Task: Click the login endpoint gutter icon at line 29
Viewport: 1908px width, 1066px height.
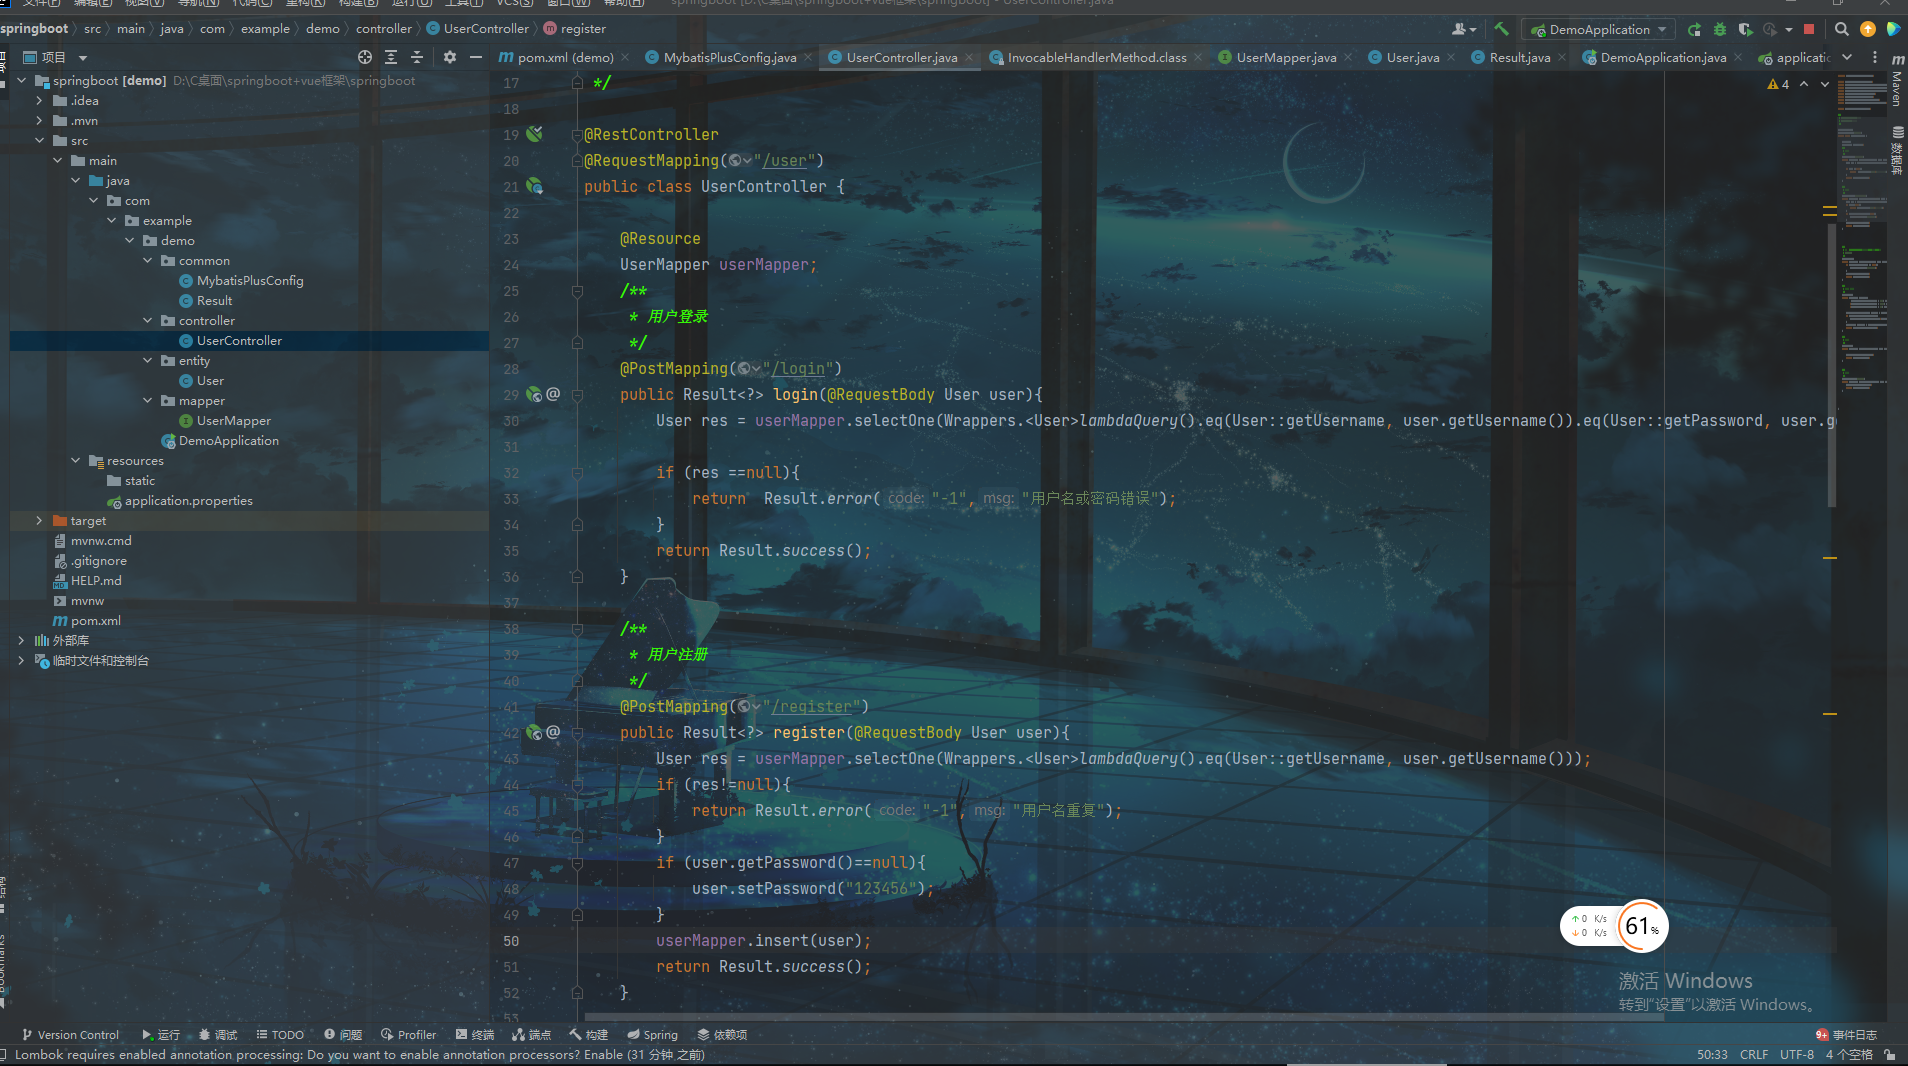Action: (535, 394)
